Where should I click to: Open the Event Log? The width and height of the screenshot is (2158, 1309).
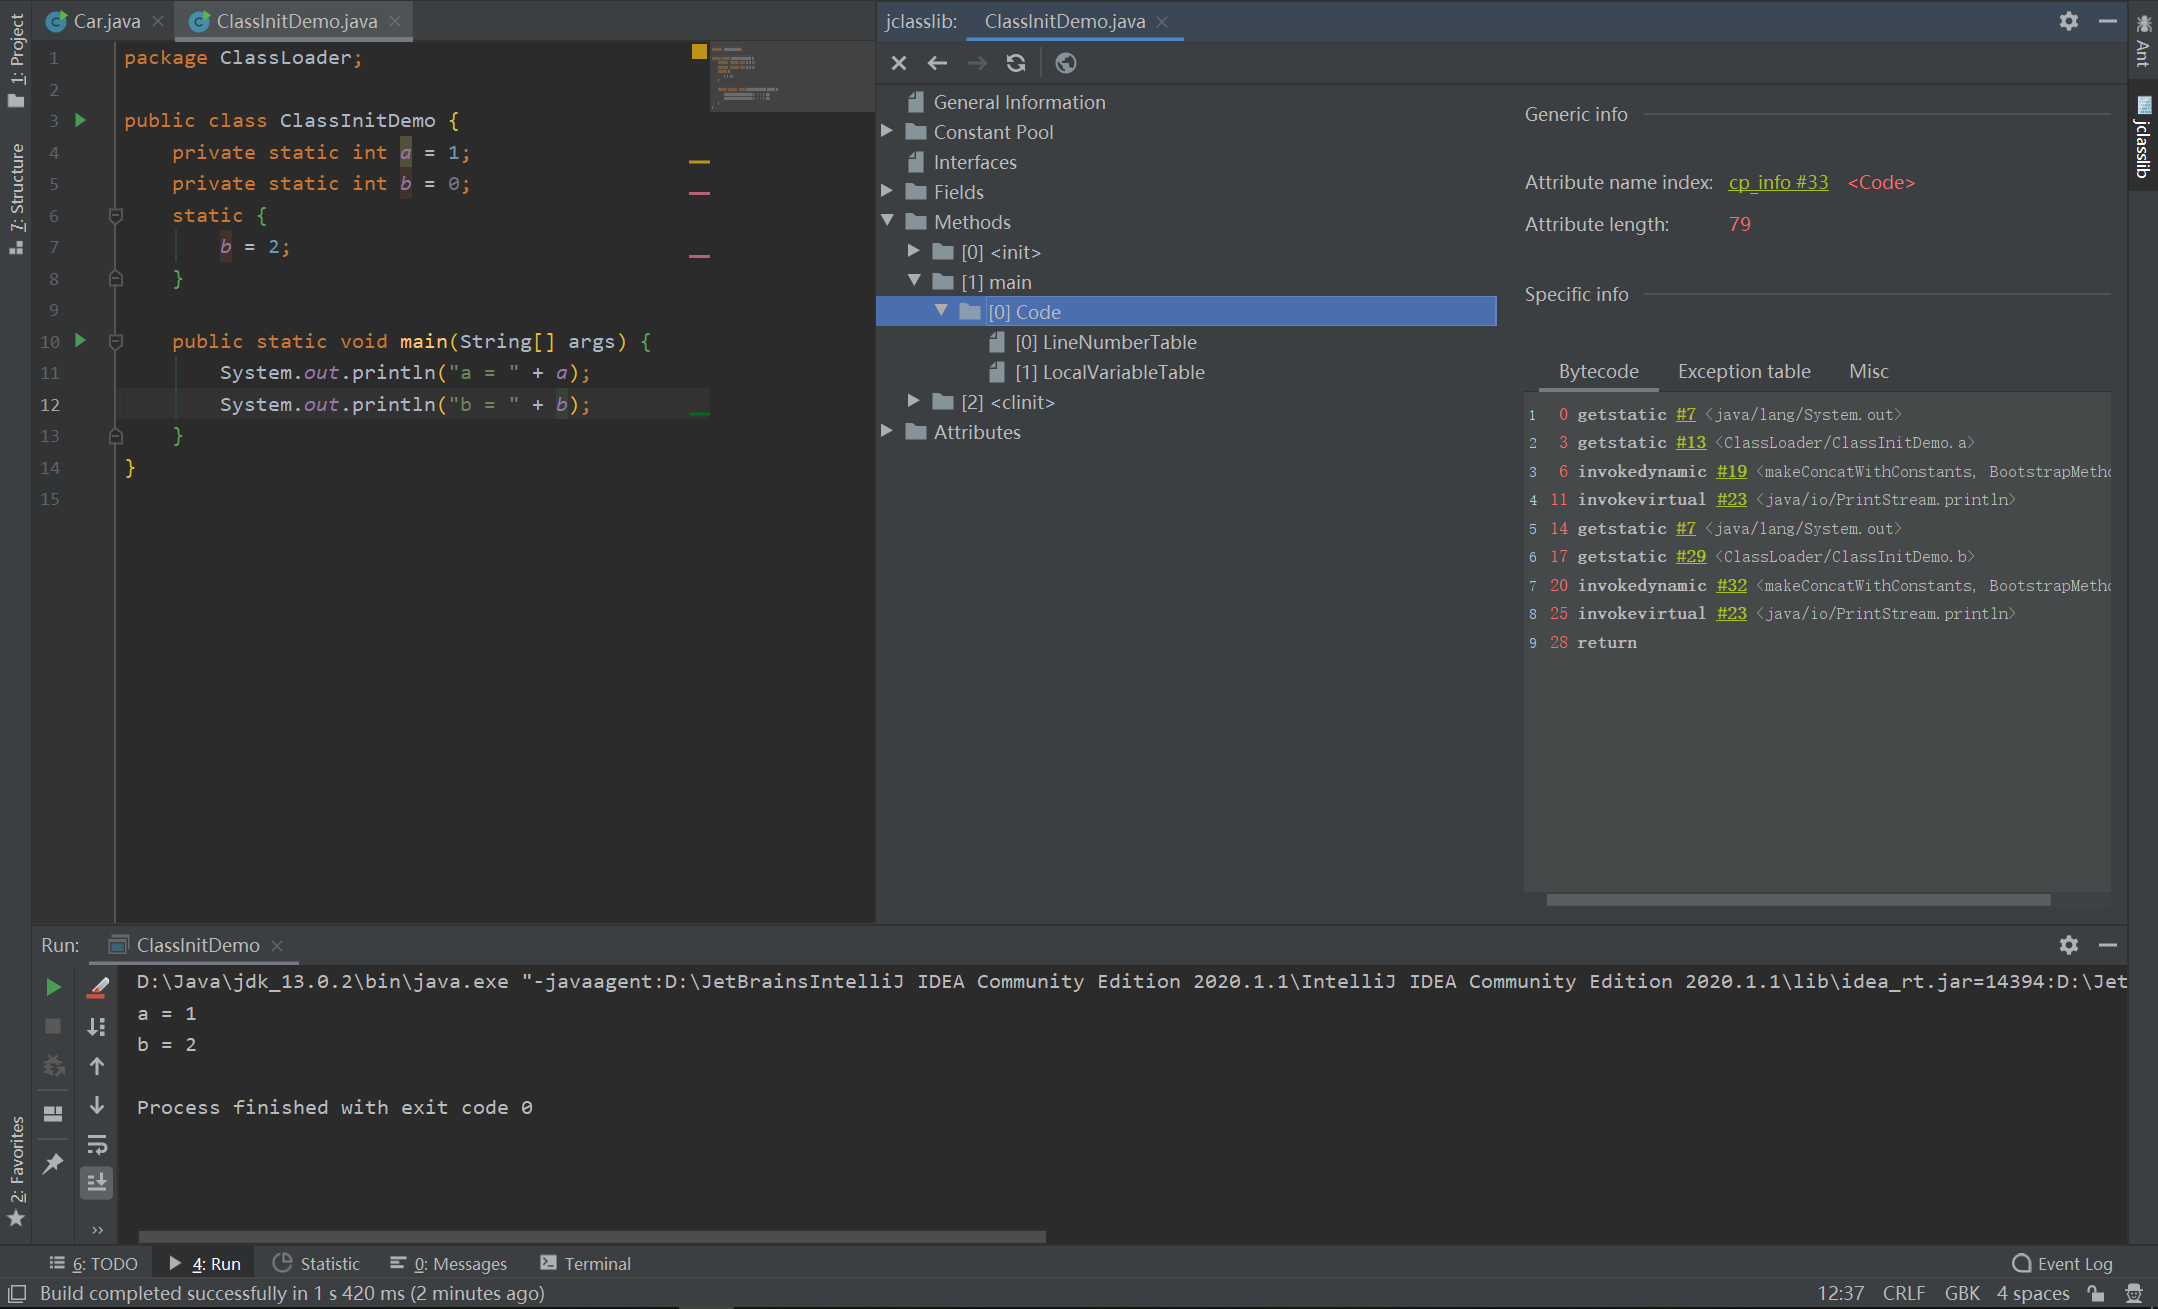click(x=2062, y=1263)
